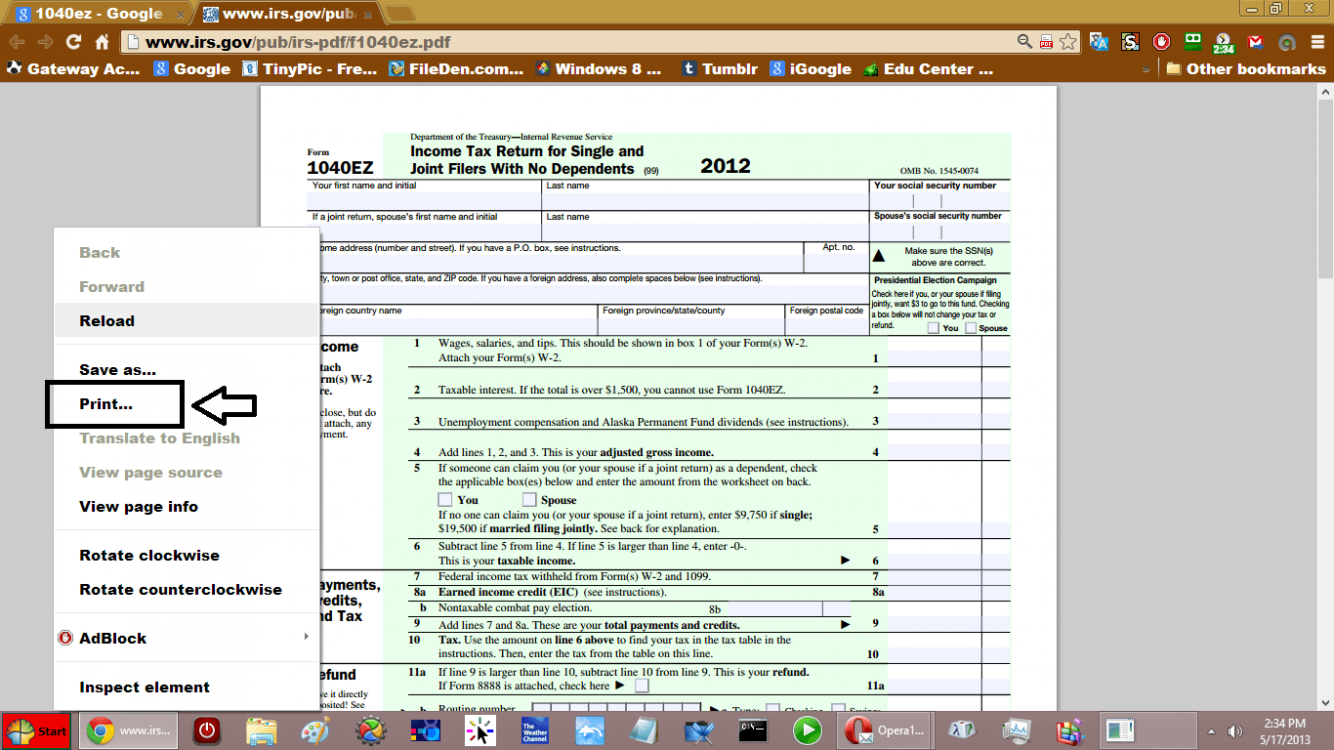The image size is (1334, 750).
Task: Open the Google bookmark
Action: [x=192, y=69]
